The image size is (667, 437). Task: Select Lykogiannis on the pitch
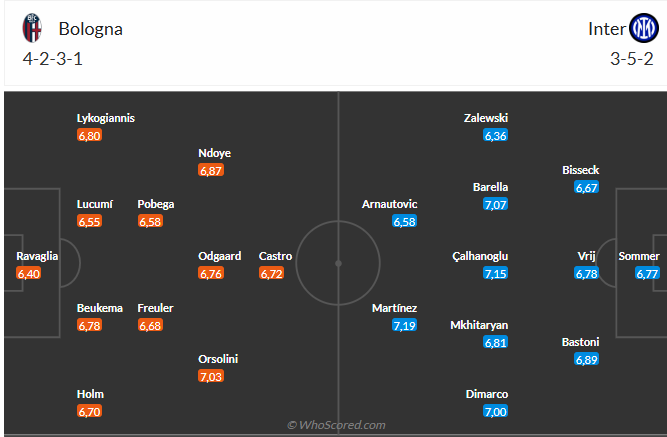[106, 118]
